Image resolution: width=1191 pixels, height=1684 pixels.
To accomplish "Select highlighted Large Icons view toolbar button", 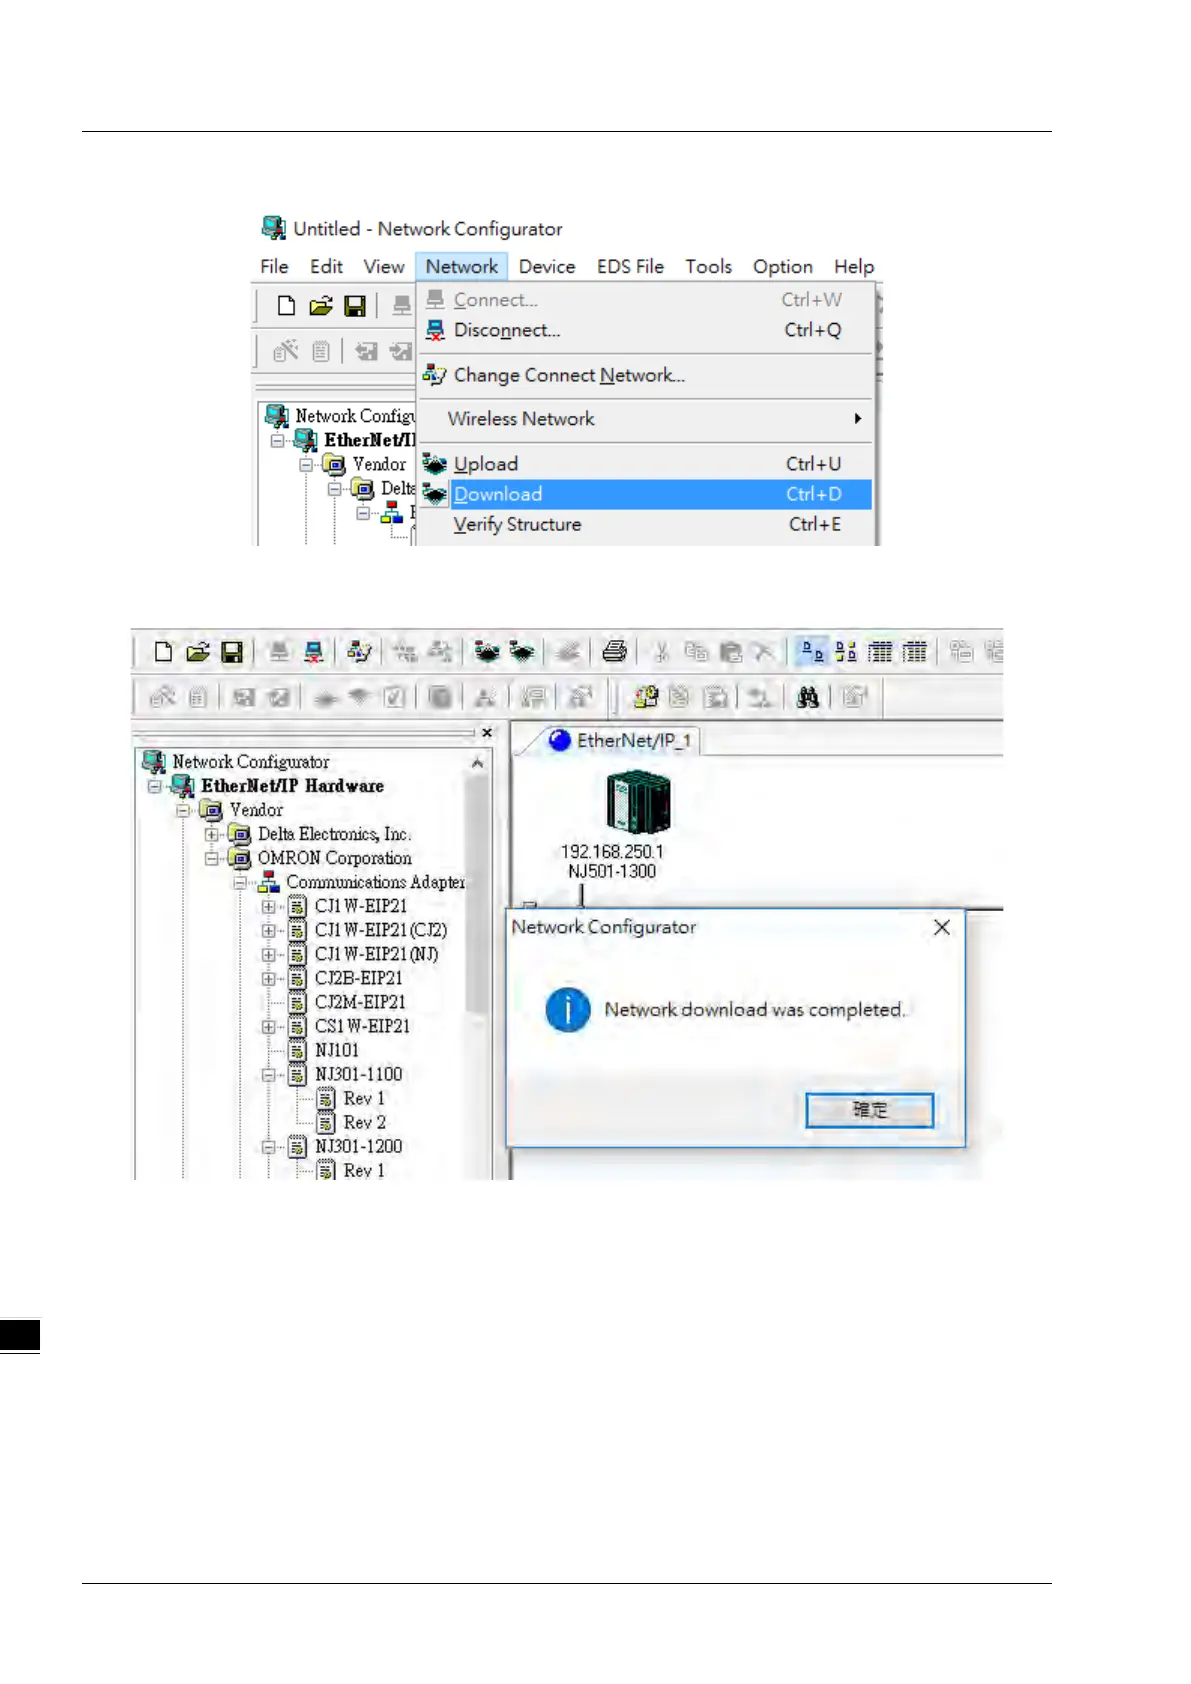I will point(812,652).
